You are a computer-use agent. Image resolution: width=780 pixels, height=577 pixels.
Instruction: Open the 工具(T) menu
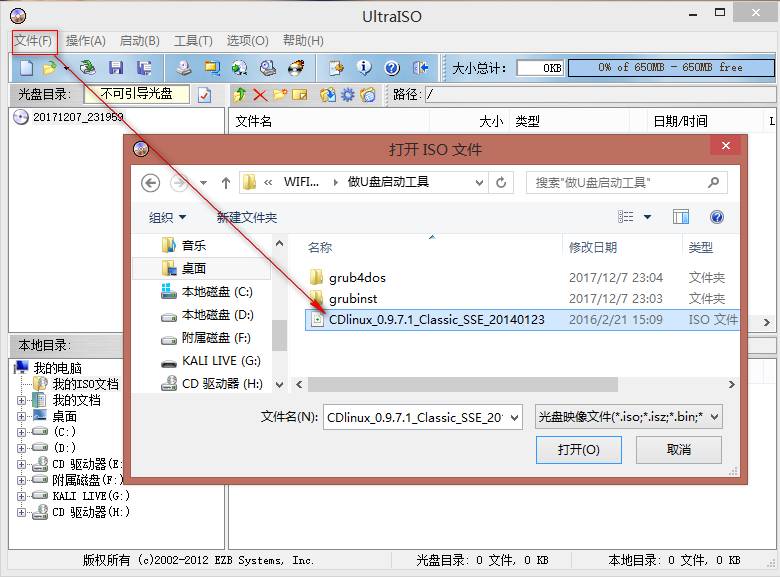coord(193,41)
